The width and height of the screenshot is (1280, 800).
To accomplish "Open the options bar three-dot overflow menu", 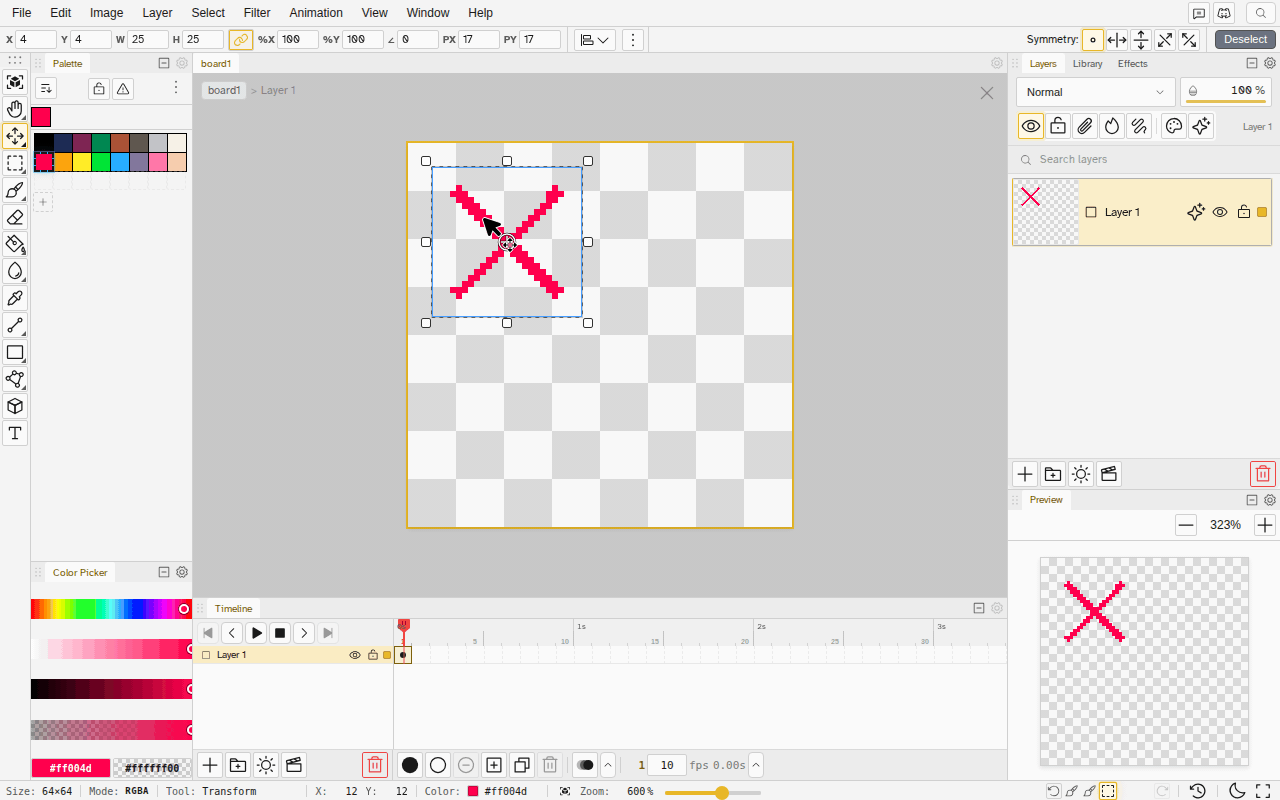I will coord(632,40).
